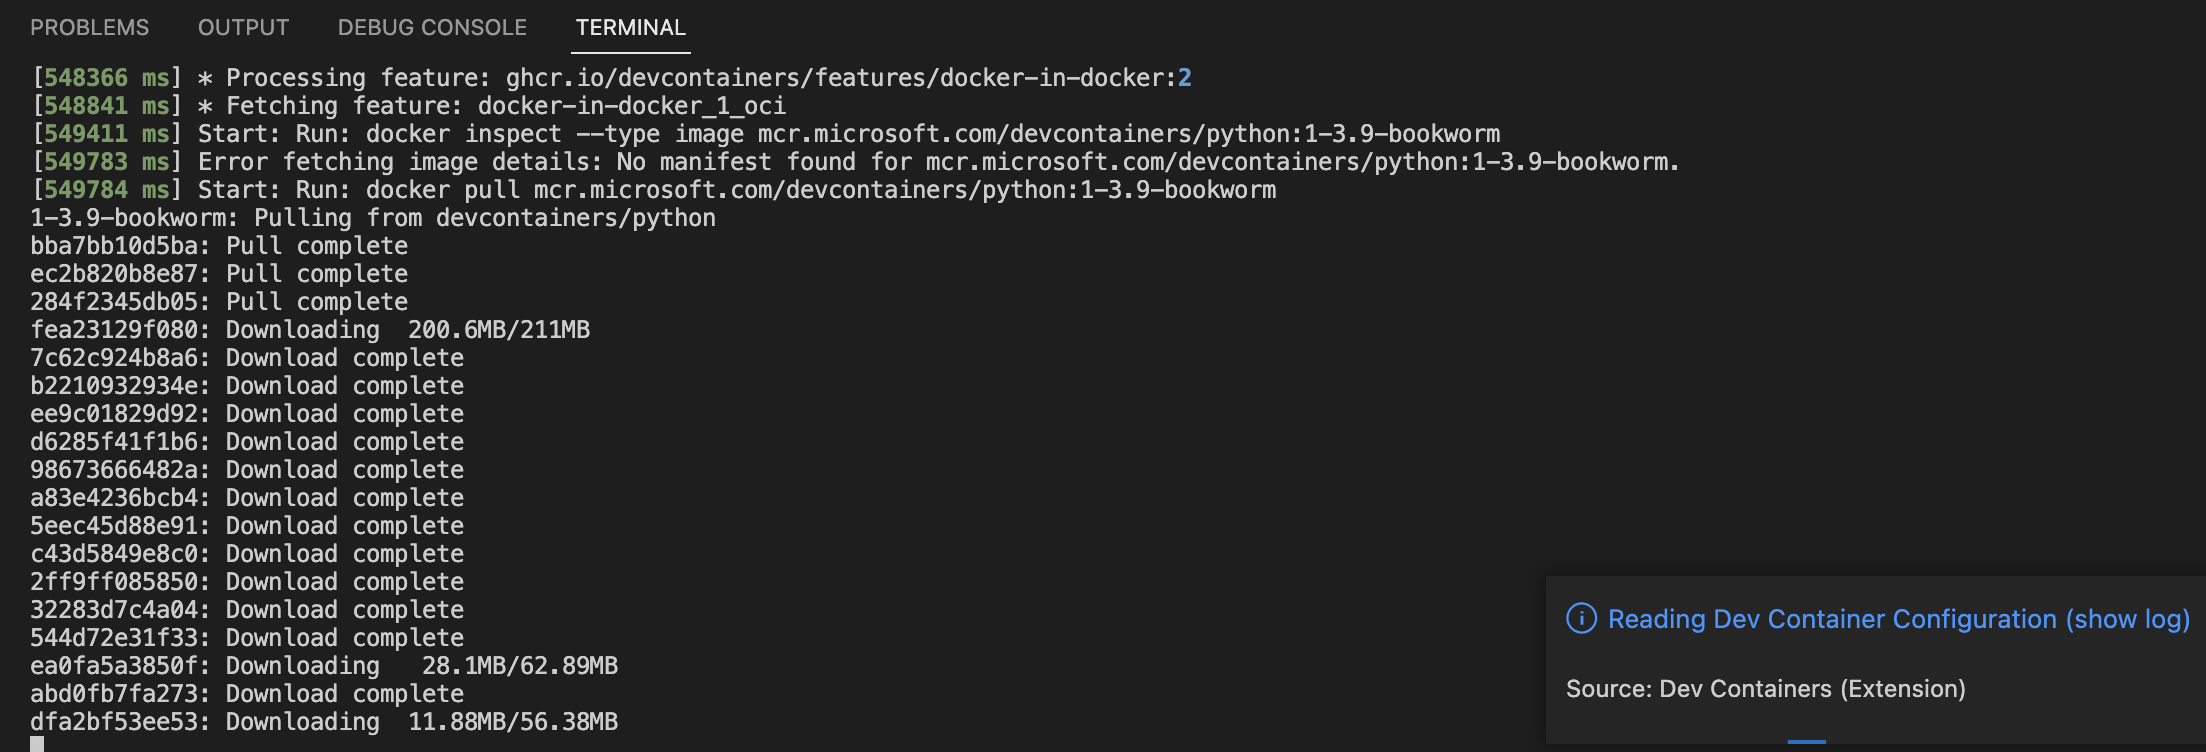Click the ea0fa5a3850f download progress line

[x=324, y=666]
